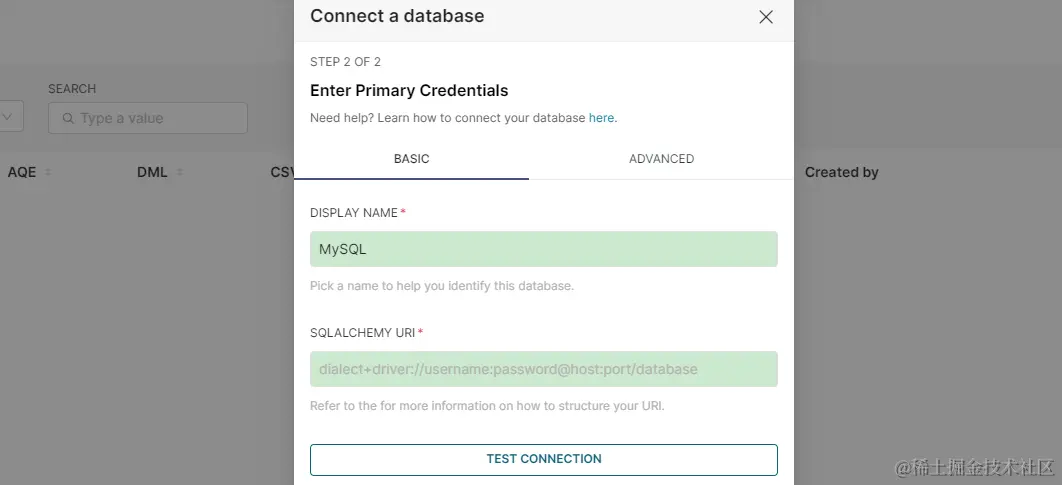The width and height of the screenshot is (1062, 485).
Task: Open the ADVANCED tab
Action: point(661,159)
